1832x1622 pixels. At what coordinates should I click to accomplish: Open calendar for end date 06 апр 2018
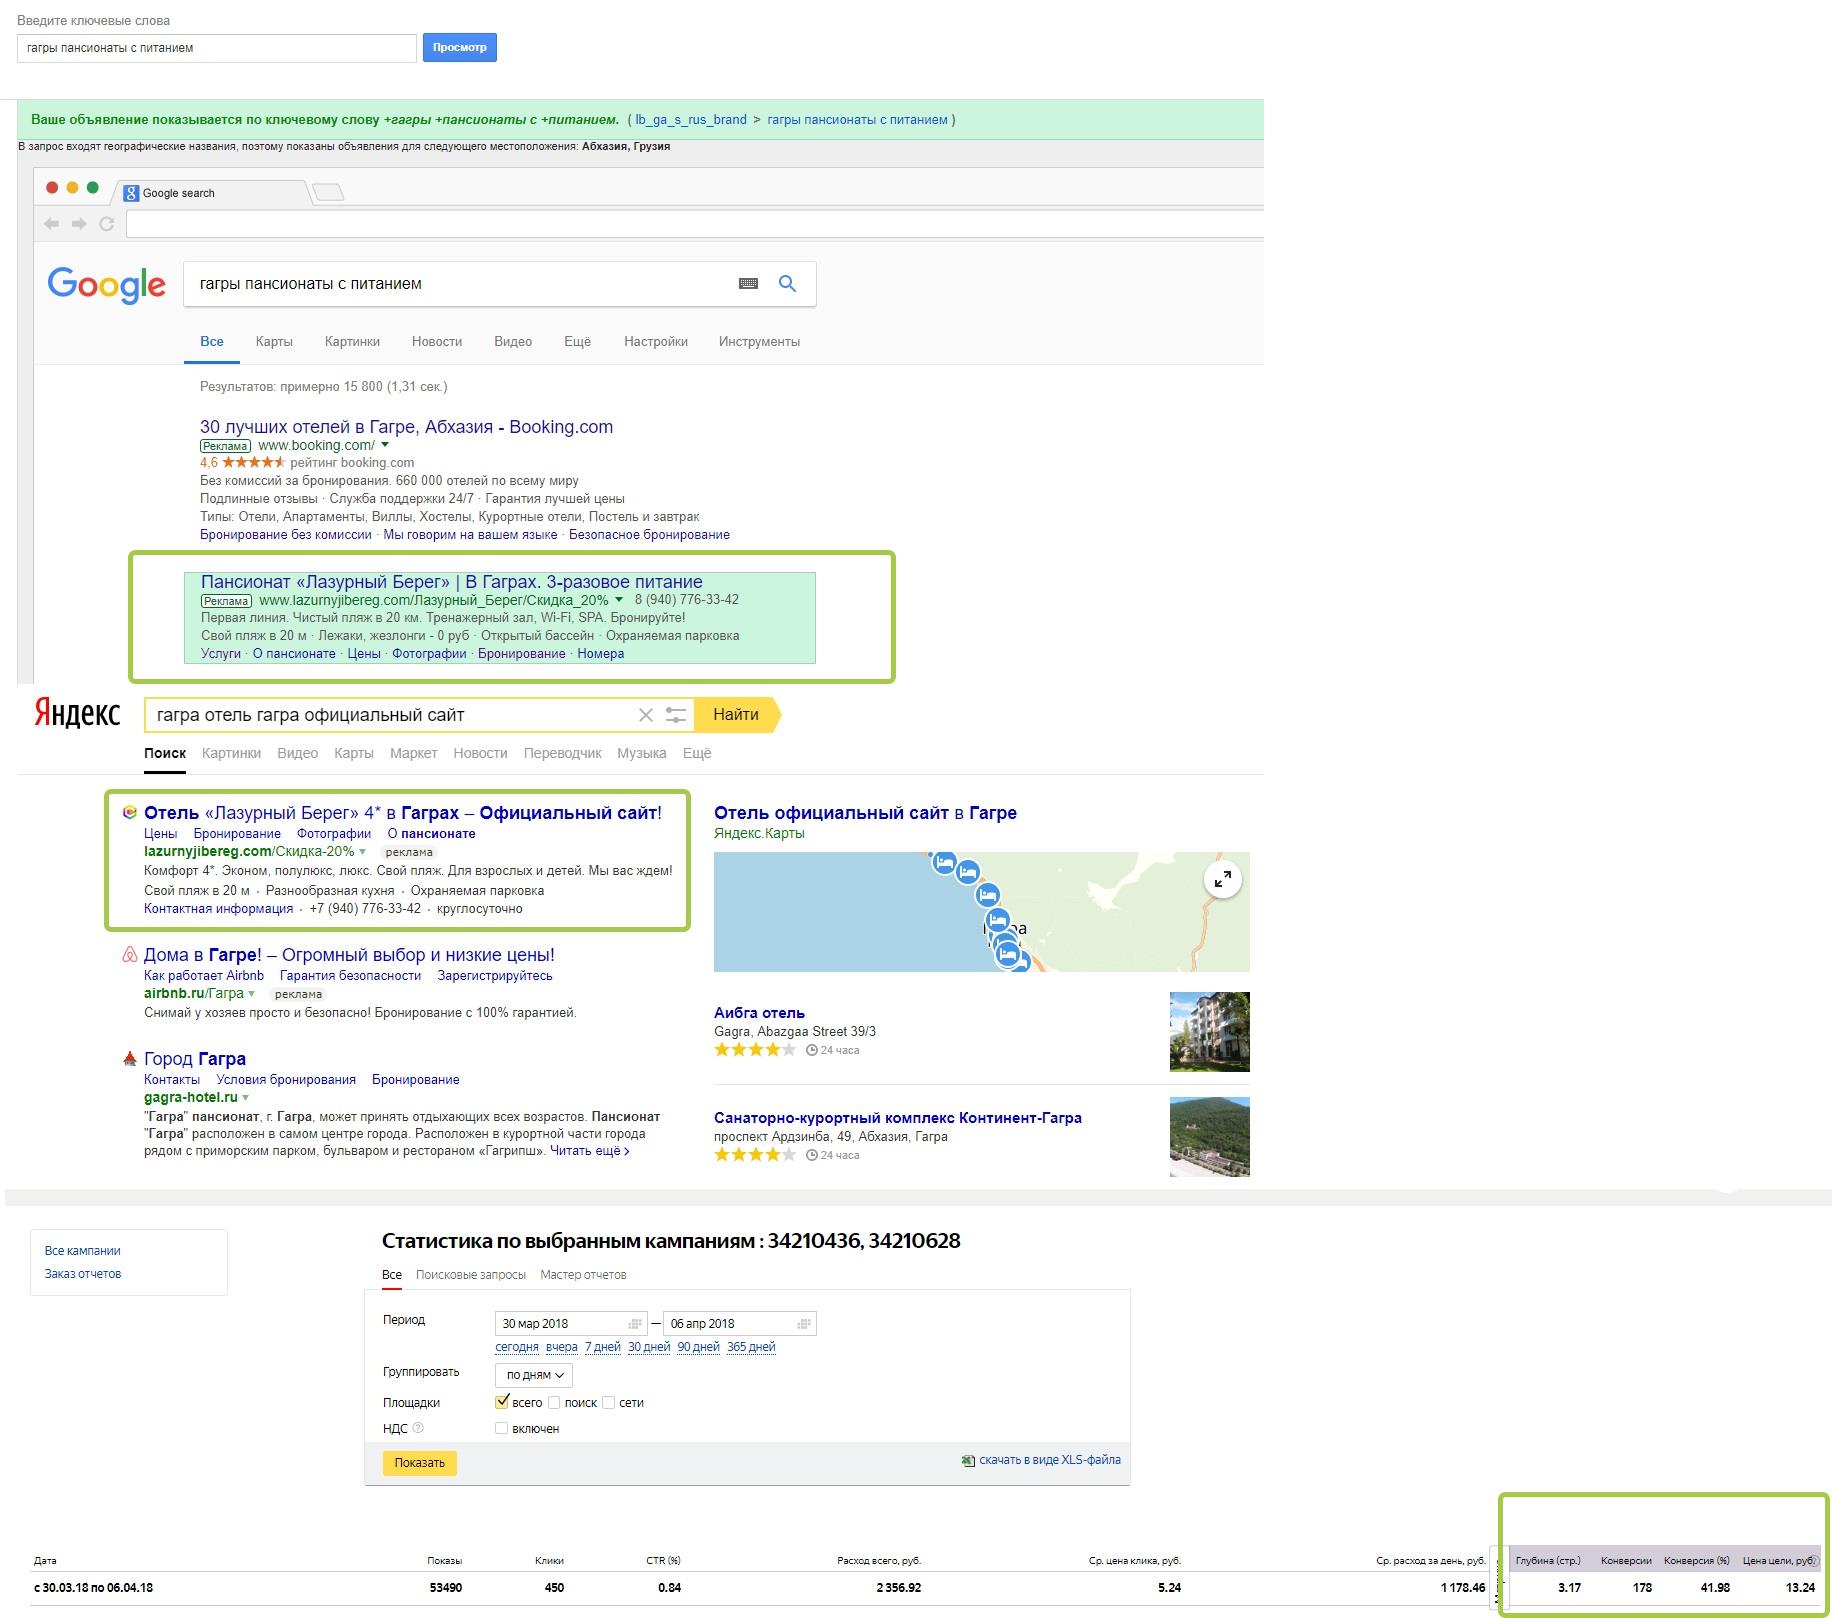803,1324
